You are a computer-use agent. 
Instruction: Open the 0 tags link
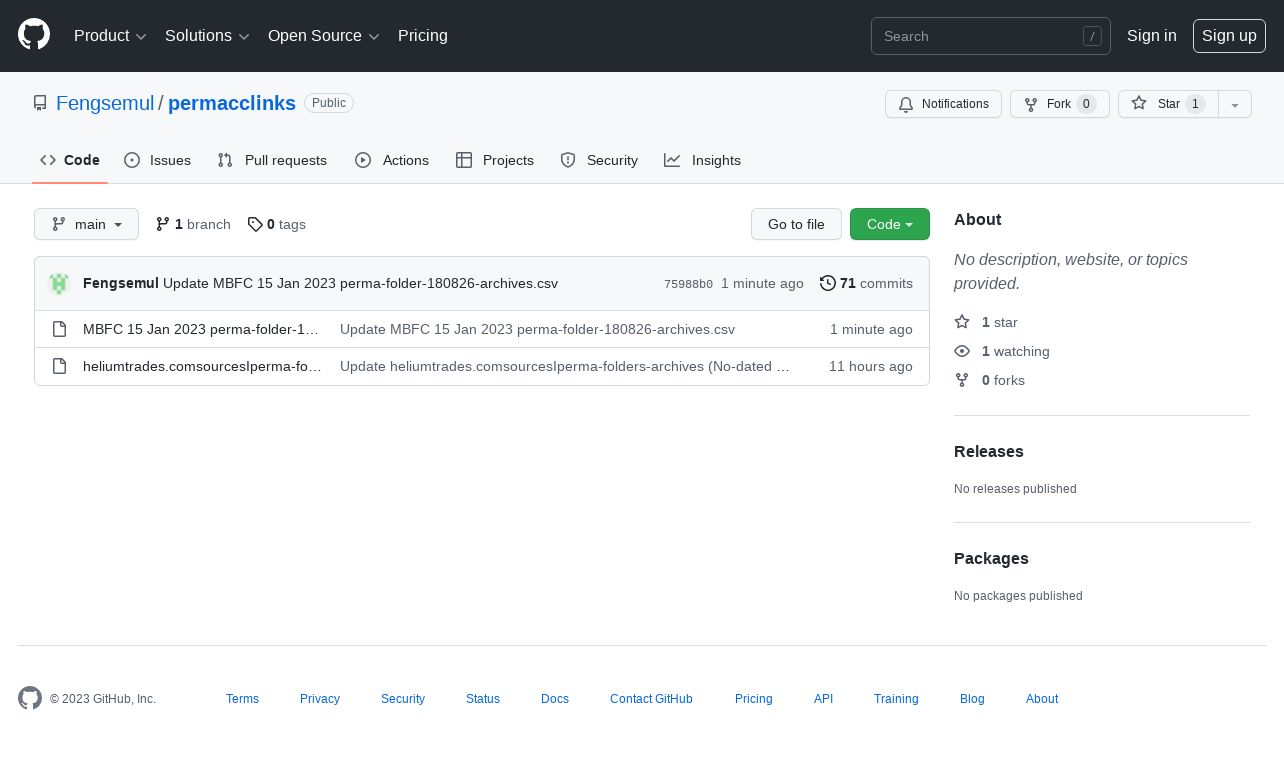coord(277,224)
